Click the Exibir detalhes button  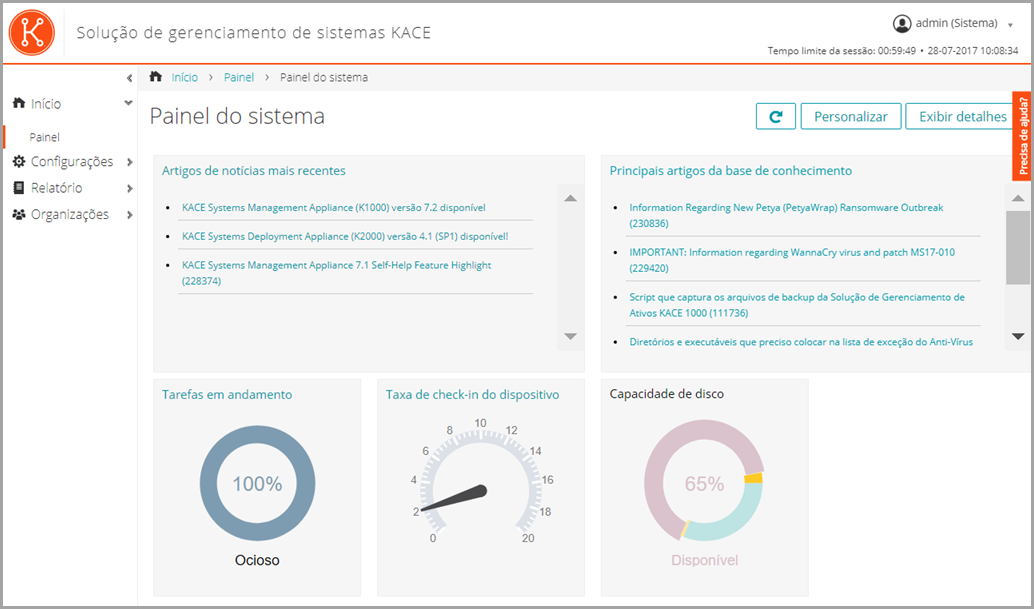pyautogui.click(x=959, y=116)
